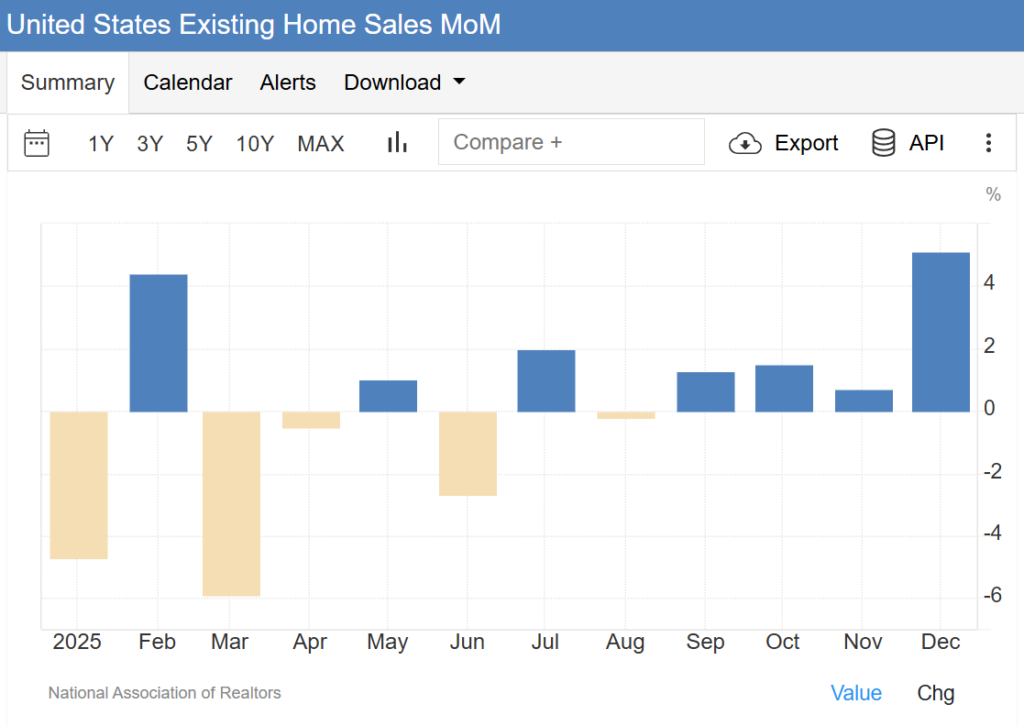
Task: Select the 10Y time range
Action: pos(255,143)
